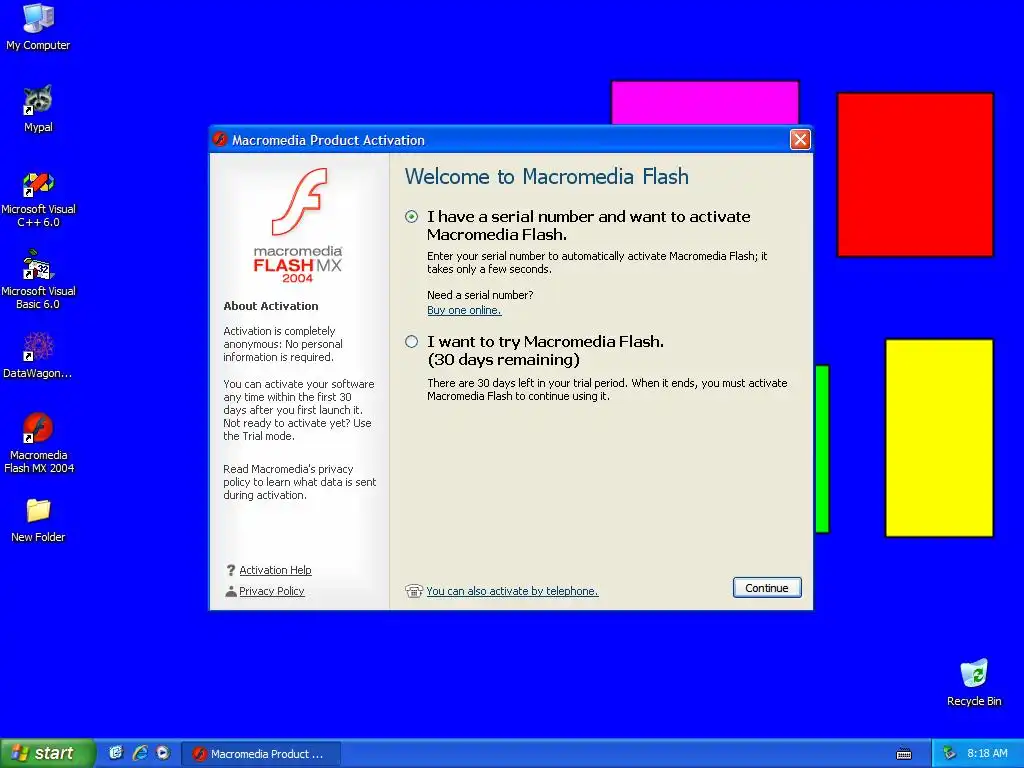Open the Activation Help link
The image size is (1024, 768).
275,570
